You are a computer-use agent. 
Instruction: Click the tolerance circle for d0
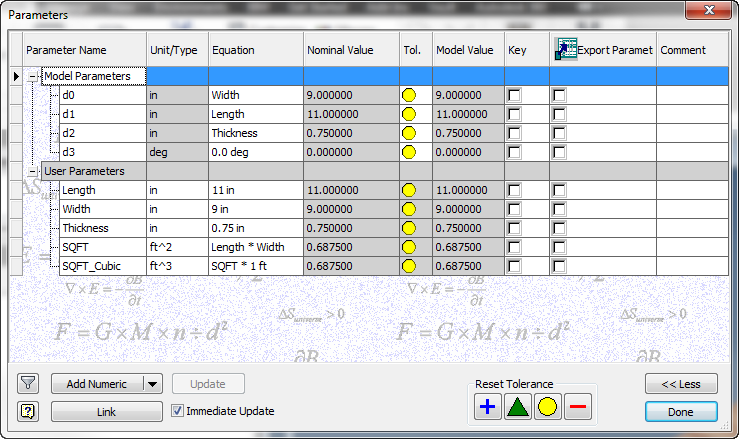click(409, 95)
